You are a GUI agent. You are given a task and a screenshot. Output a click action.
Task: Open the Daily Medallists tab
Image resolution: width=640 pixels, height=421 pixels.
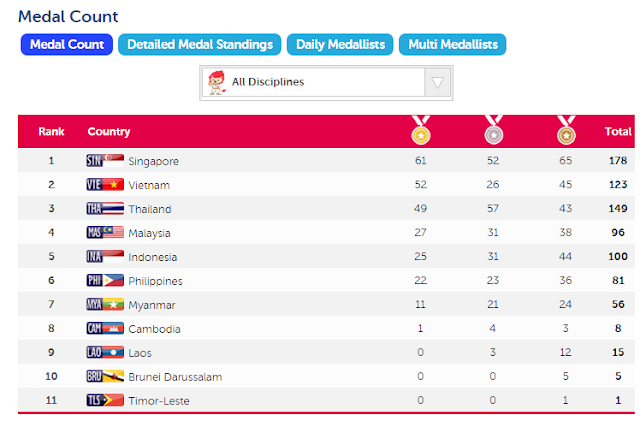click(340, 45)
